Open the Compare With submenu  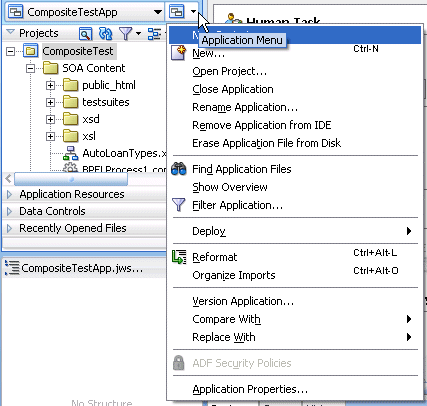pyautogui.click(x=295, y=319)
